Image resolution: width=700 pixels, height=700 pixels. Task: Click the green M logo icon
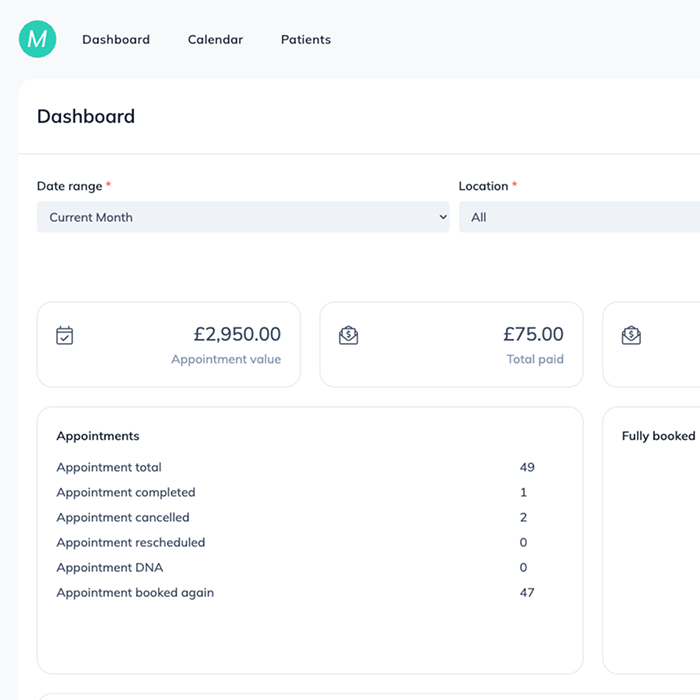point(37,39)
